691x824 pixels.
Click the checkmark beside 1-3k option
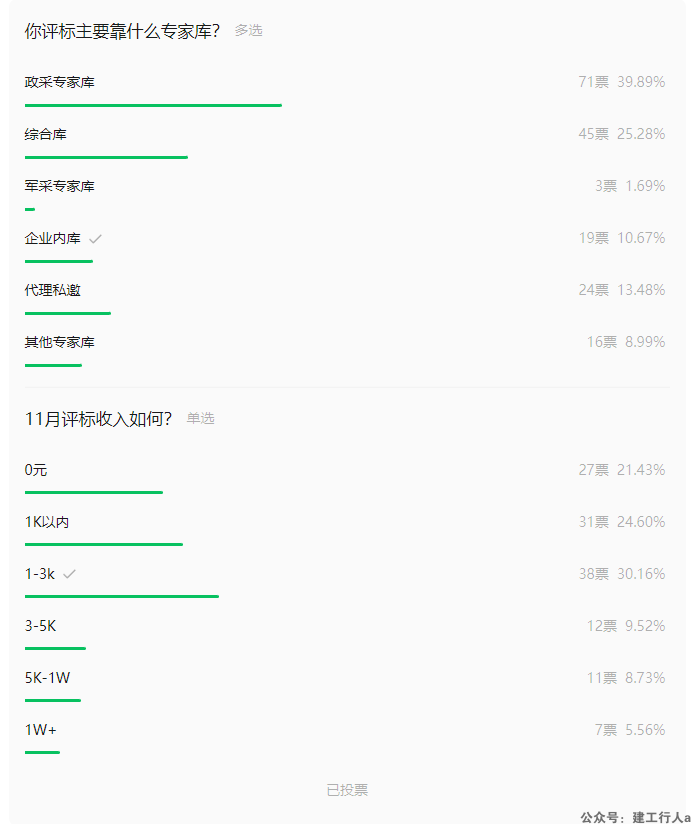[x=69, y=574]
